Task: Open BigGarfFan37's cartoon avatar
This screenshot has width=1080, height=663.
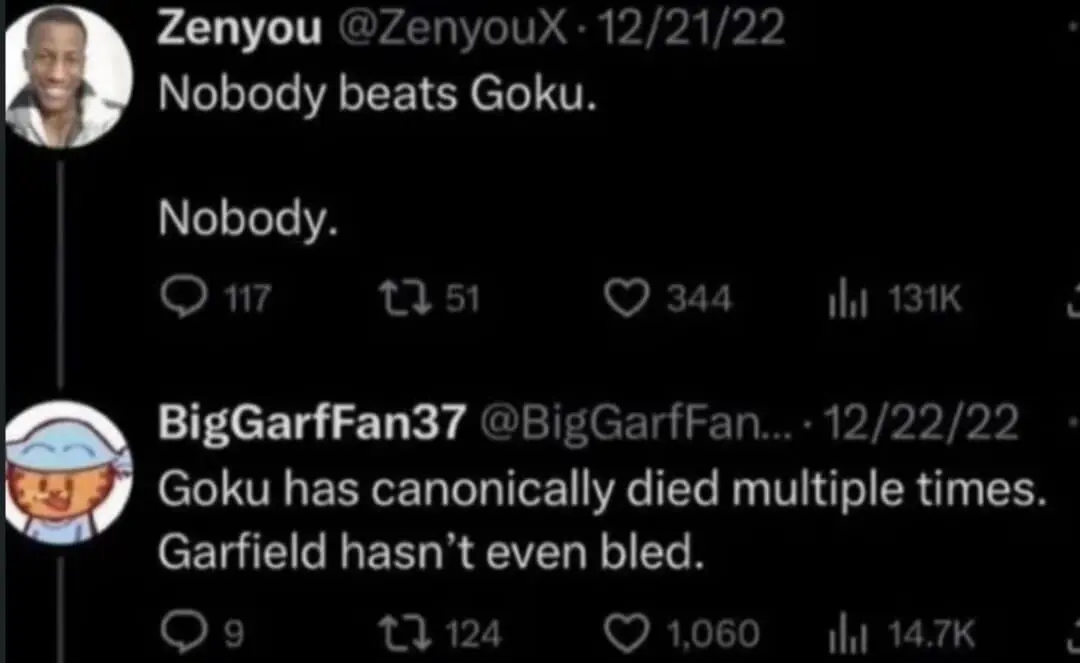Action: [x=66, y=472]
